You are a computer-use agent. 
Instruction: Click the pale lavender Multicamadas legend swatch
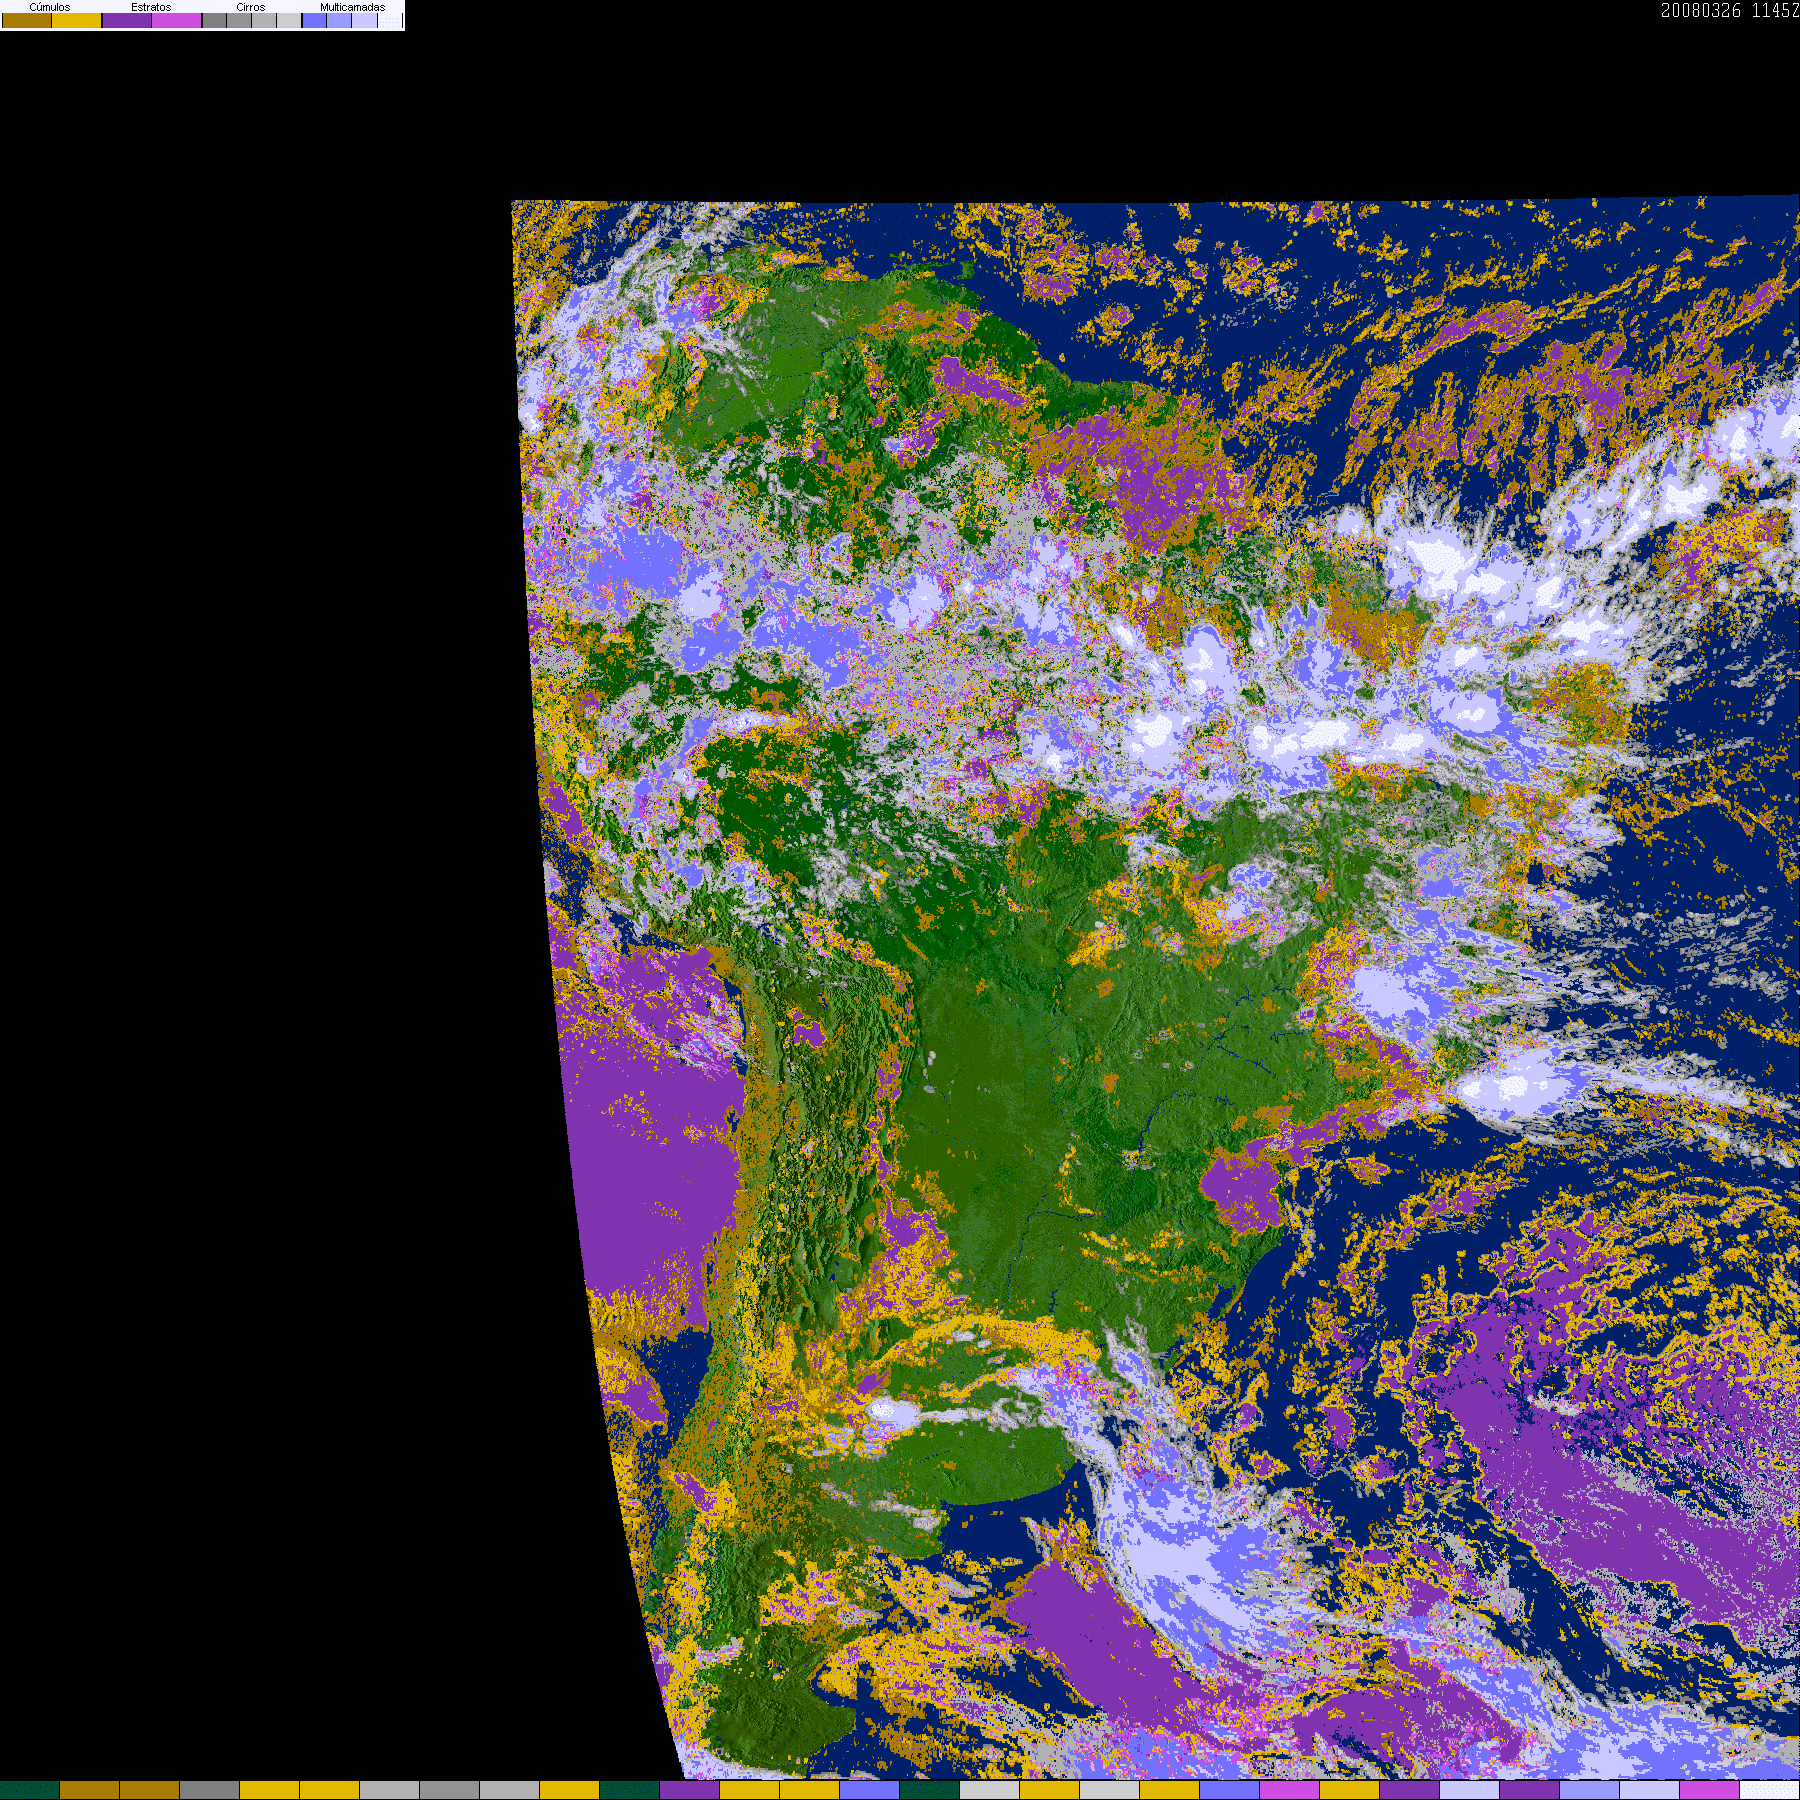click(364, 20)
